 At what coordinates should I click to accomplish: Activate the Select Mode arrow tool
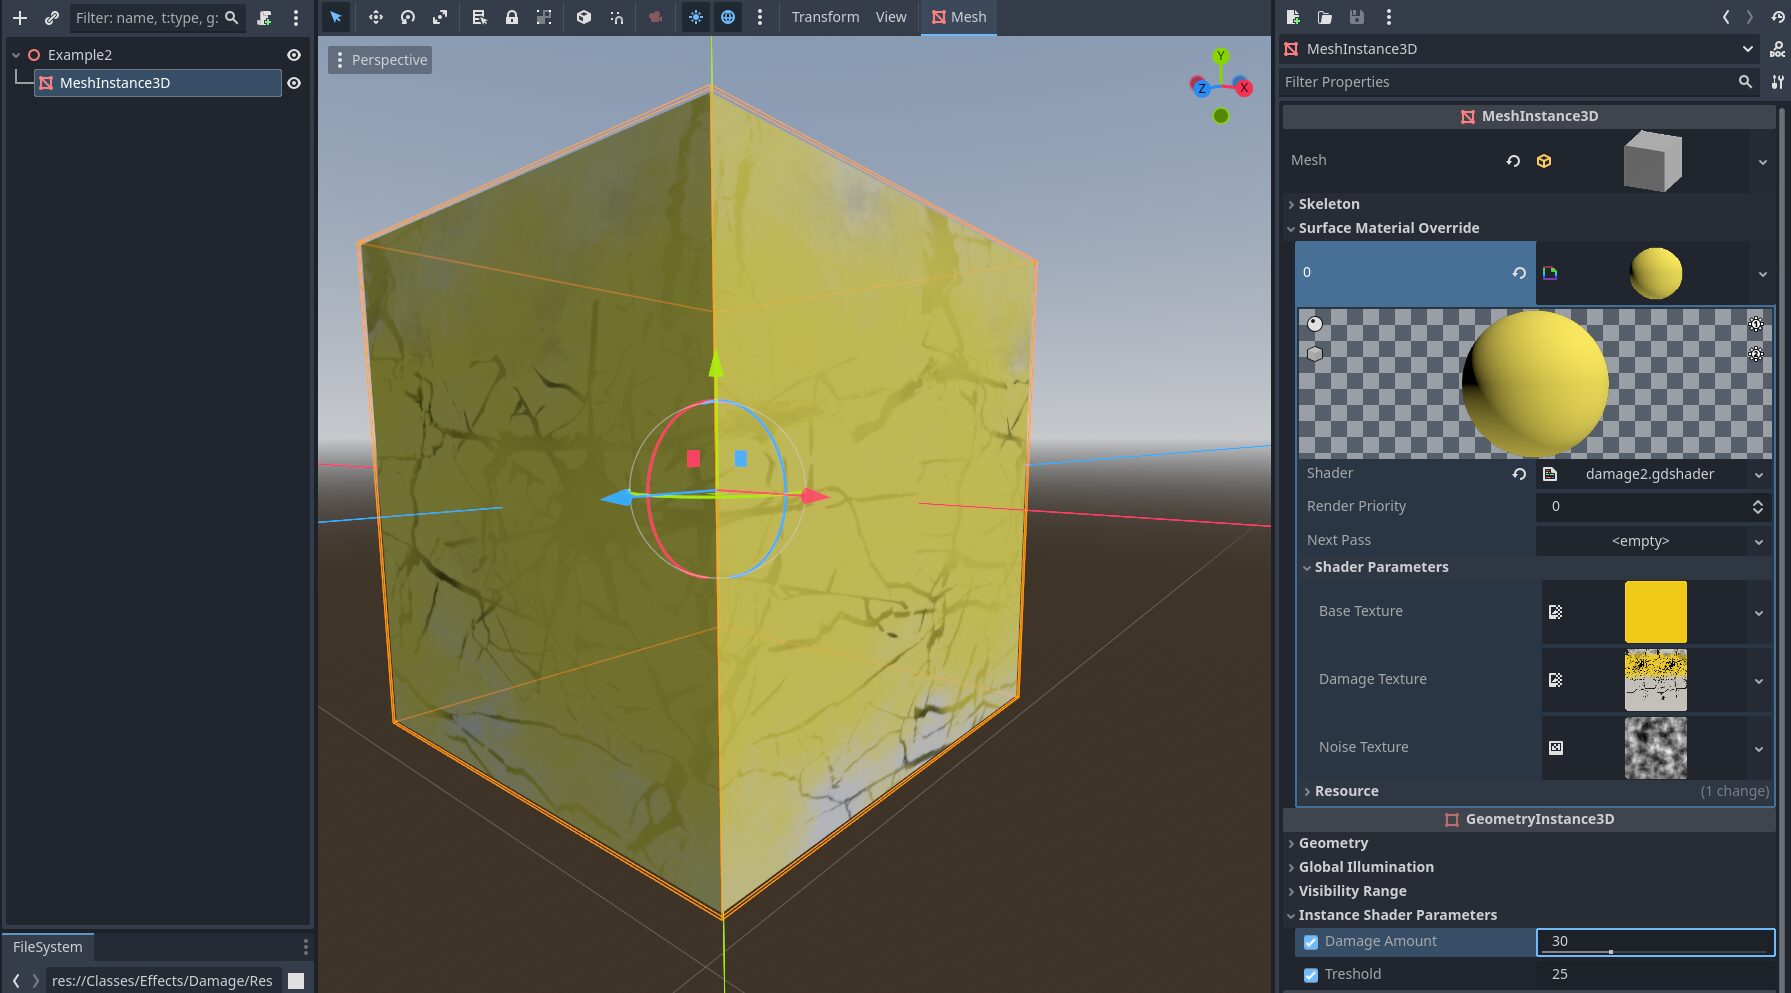pyautogui.click(x=336, y=17)
